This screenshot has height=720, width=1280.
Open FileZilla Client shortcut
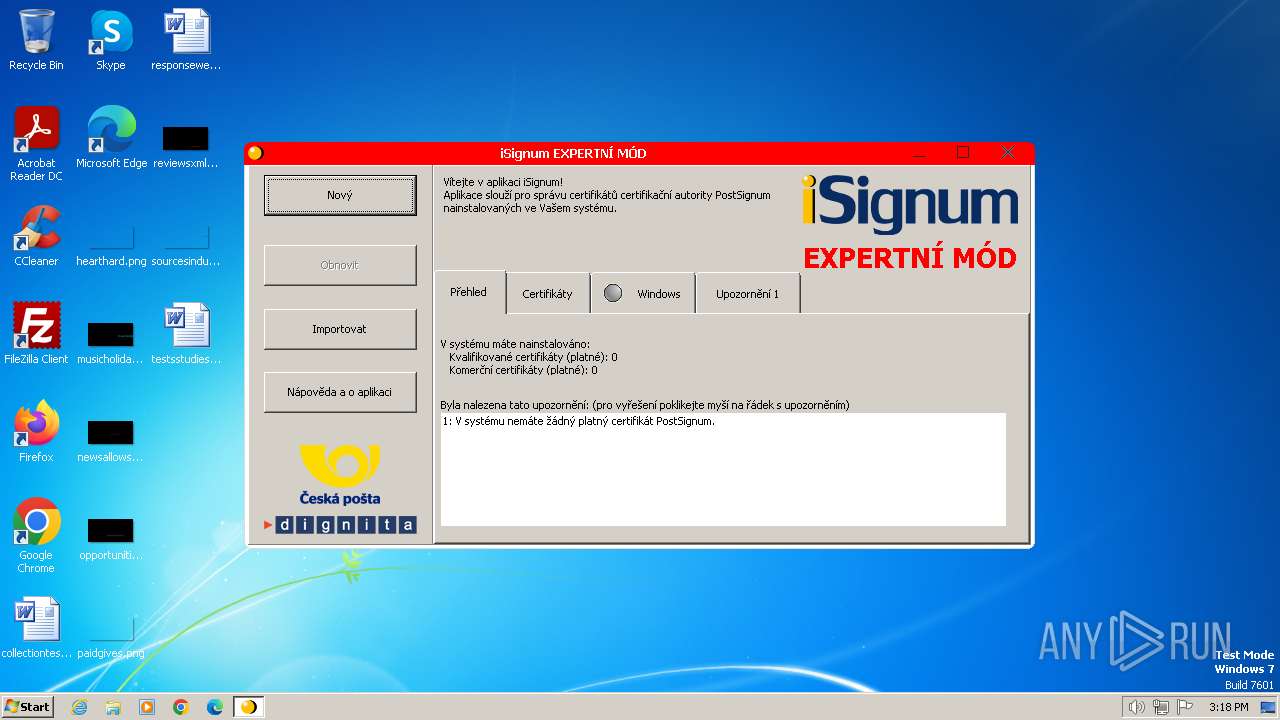pyautogui.click(x=36, y=334)
